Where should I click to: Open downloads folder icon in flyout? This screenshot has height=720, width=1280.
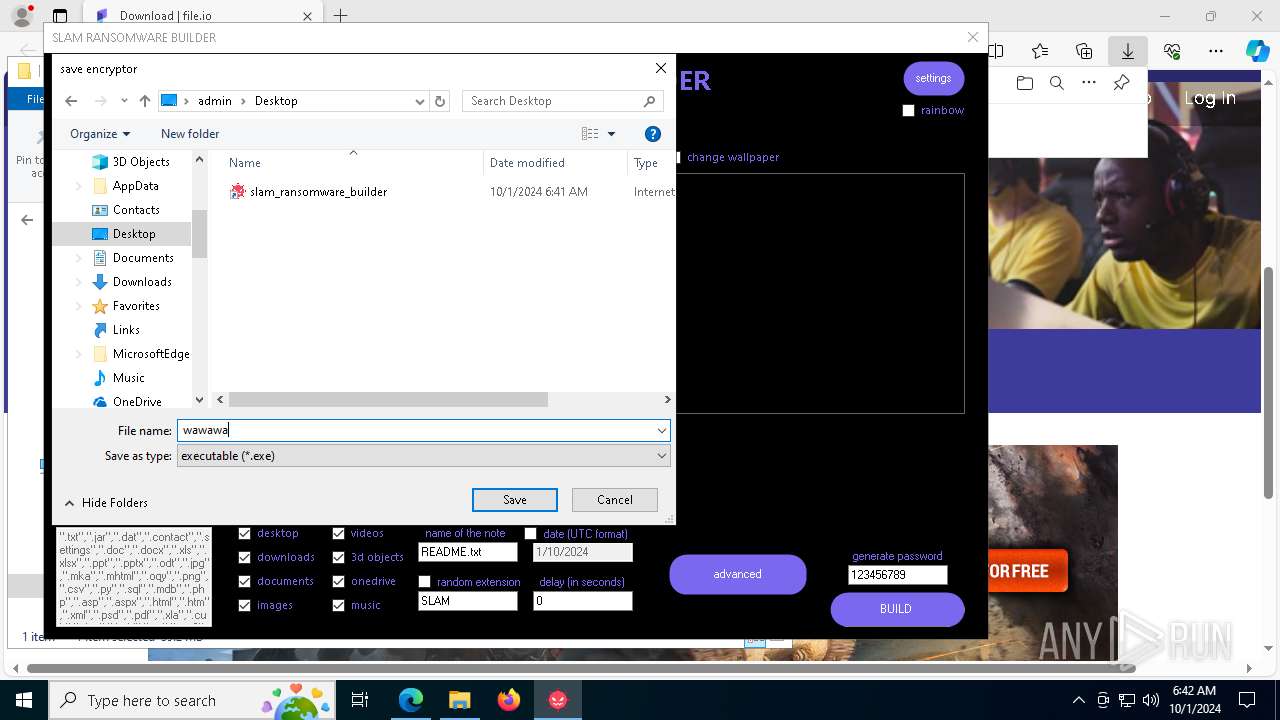pyautogui.click(x=1024, y=83)
